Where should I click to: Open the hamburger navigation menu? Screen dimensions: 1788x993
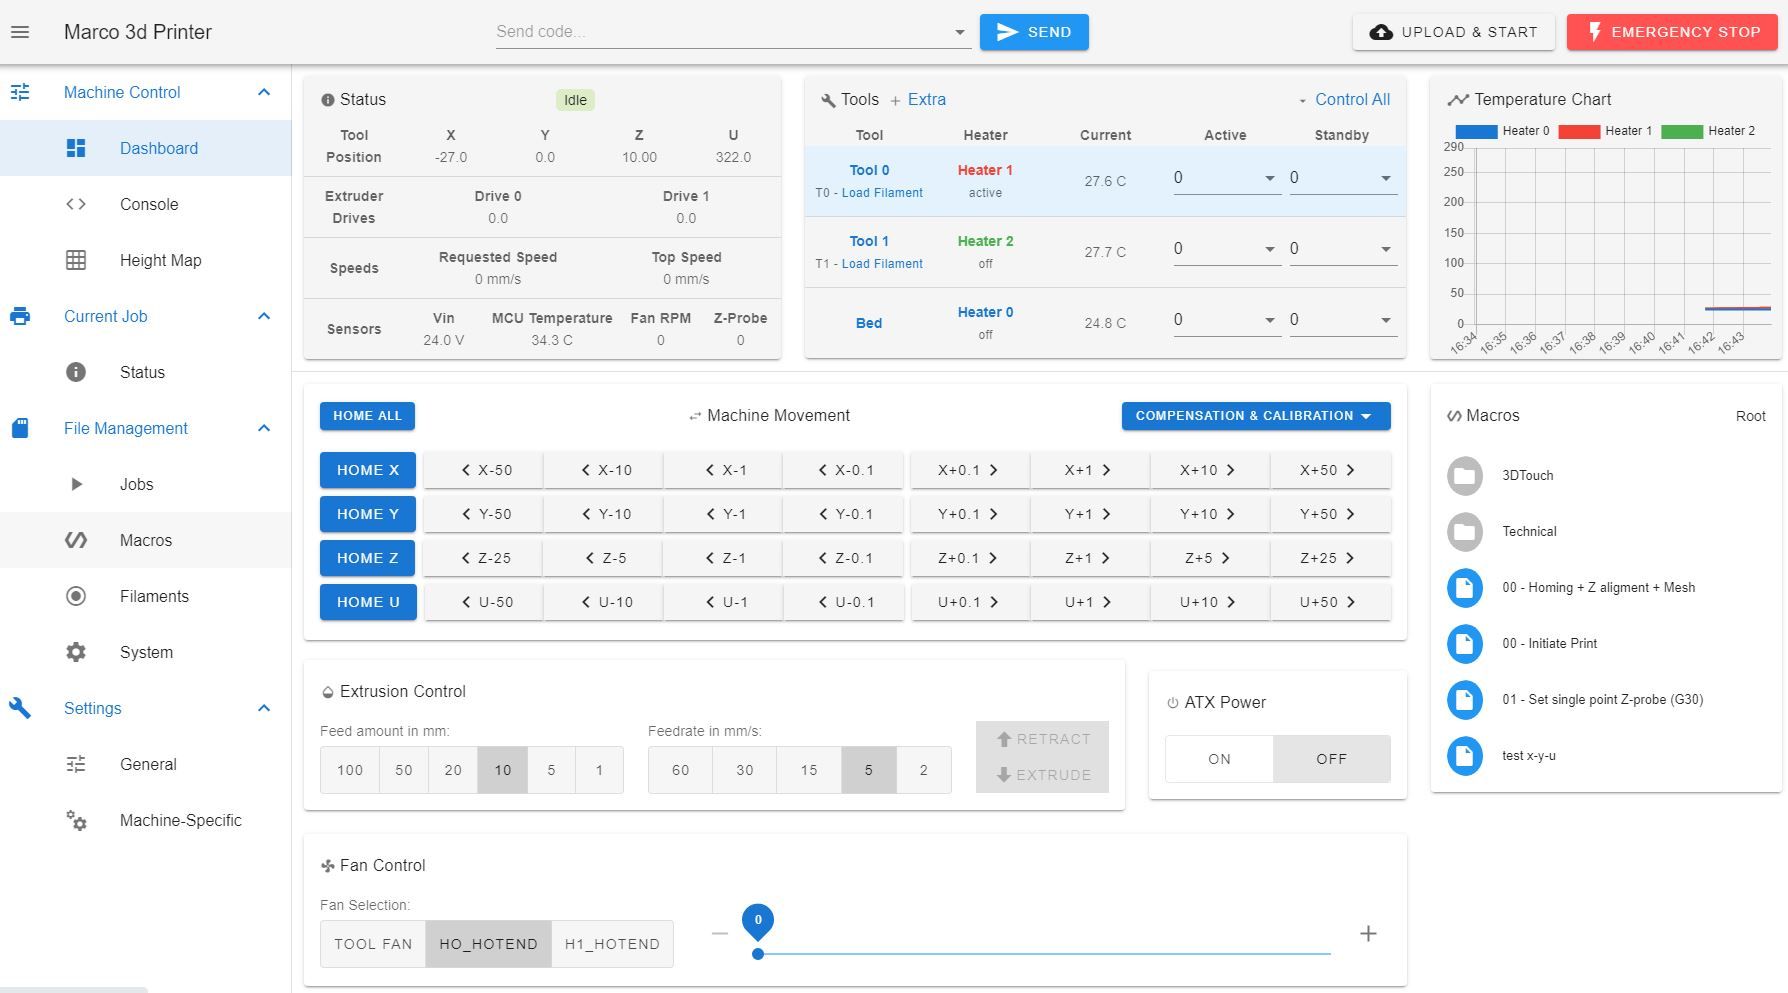coord(20,32)
